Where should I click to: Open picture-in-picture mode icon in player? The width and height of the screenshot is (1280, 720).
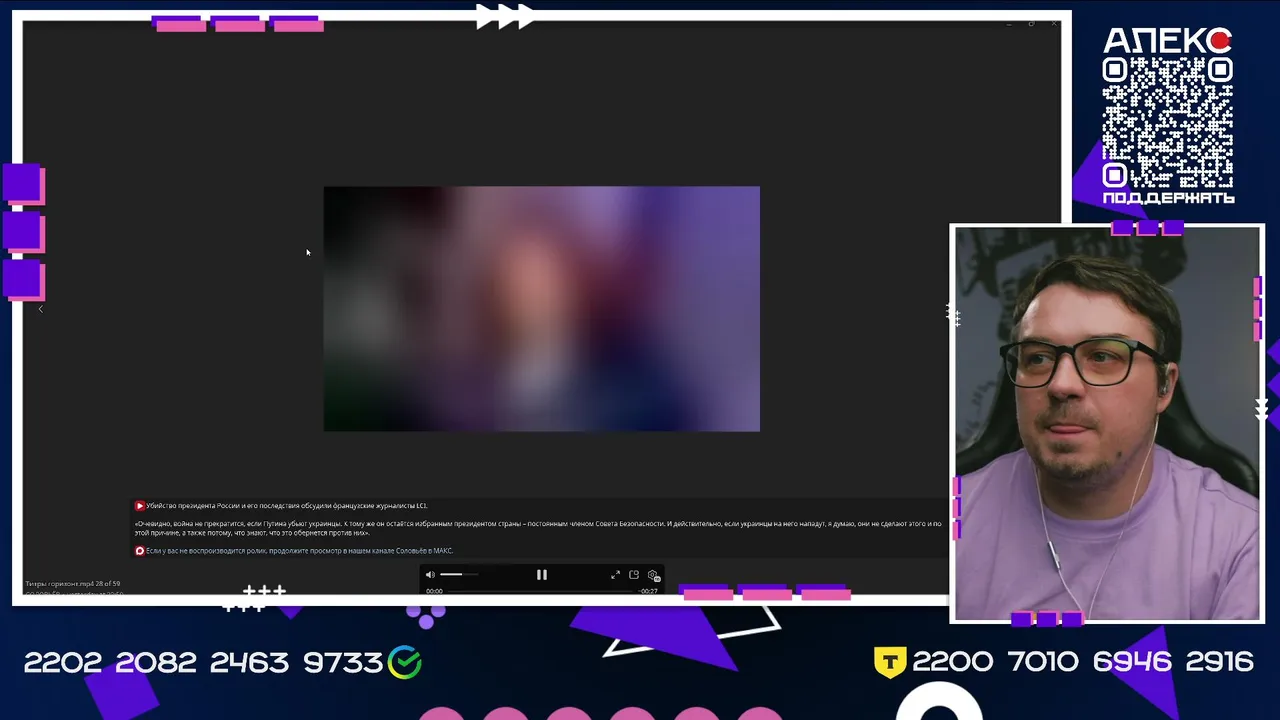634,575
